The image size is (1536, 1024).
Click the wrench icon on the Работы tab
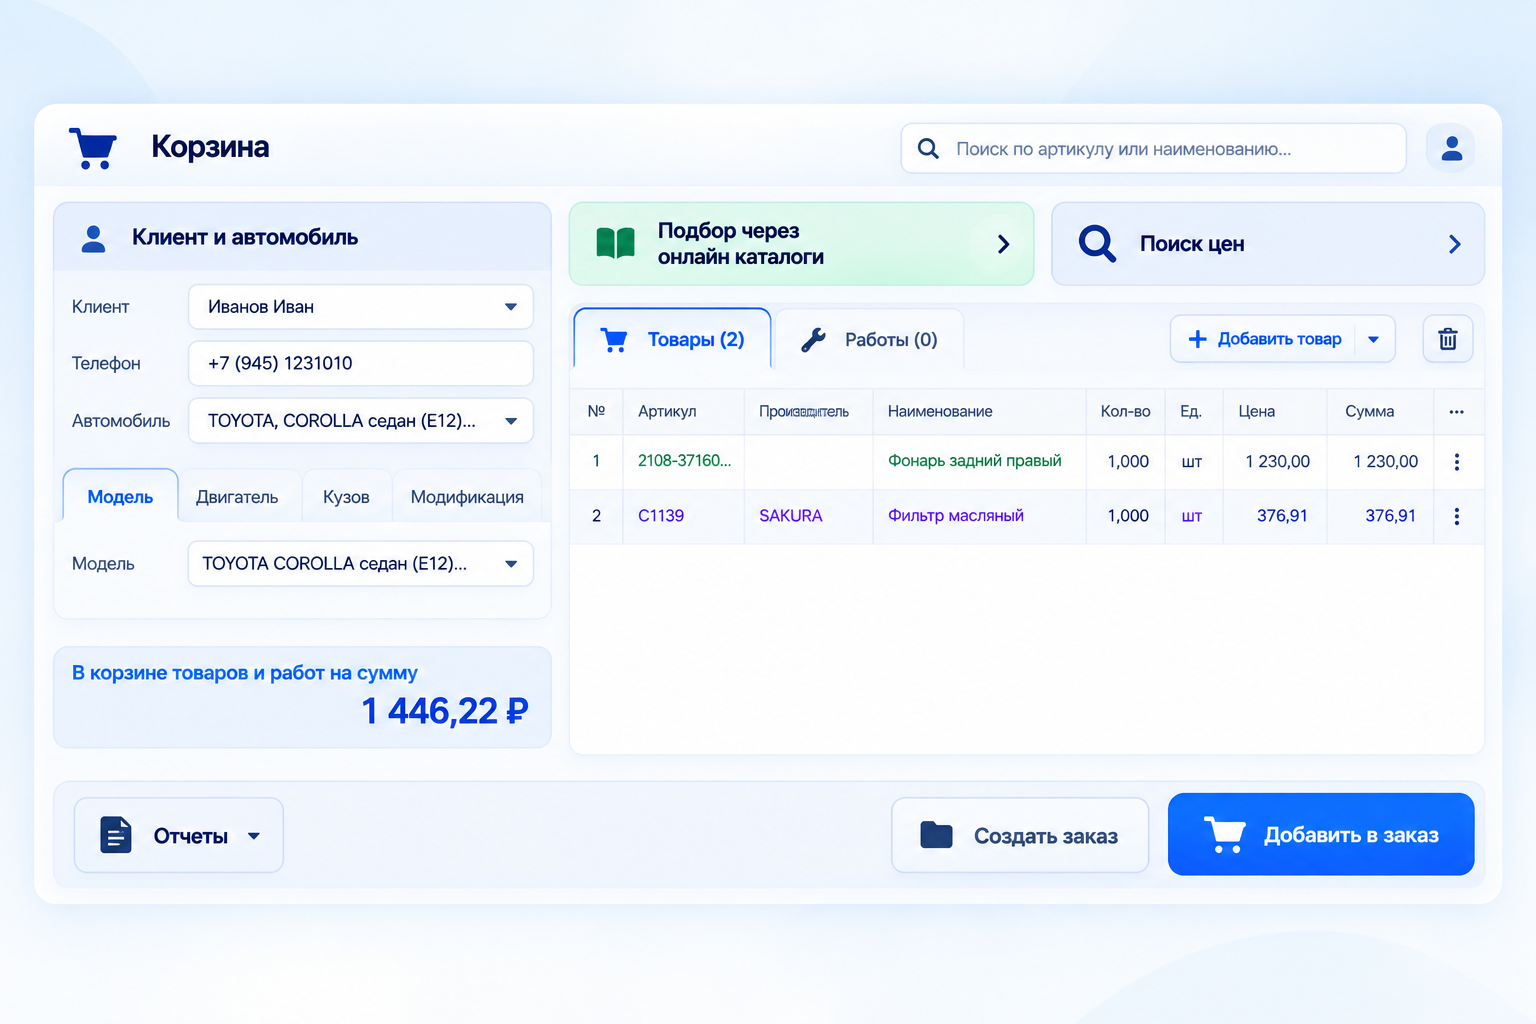(813, 340)
